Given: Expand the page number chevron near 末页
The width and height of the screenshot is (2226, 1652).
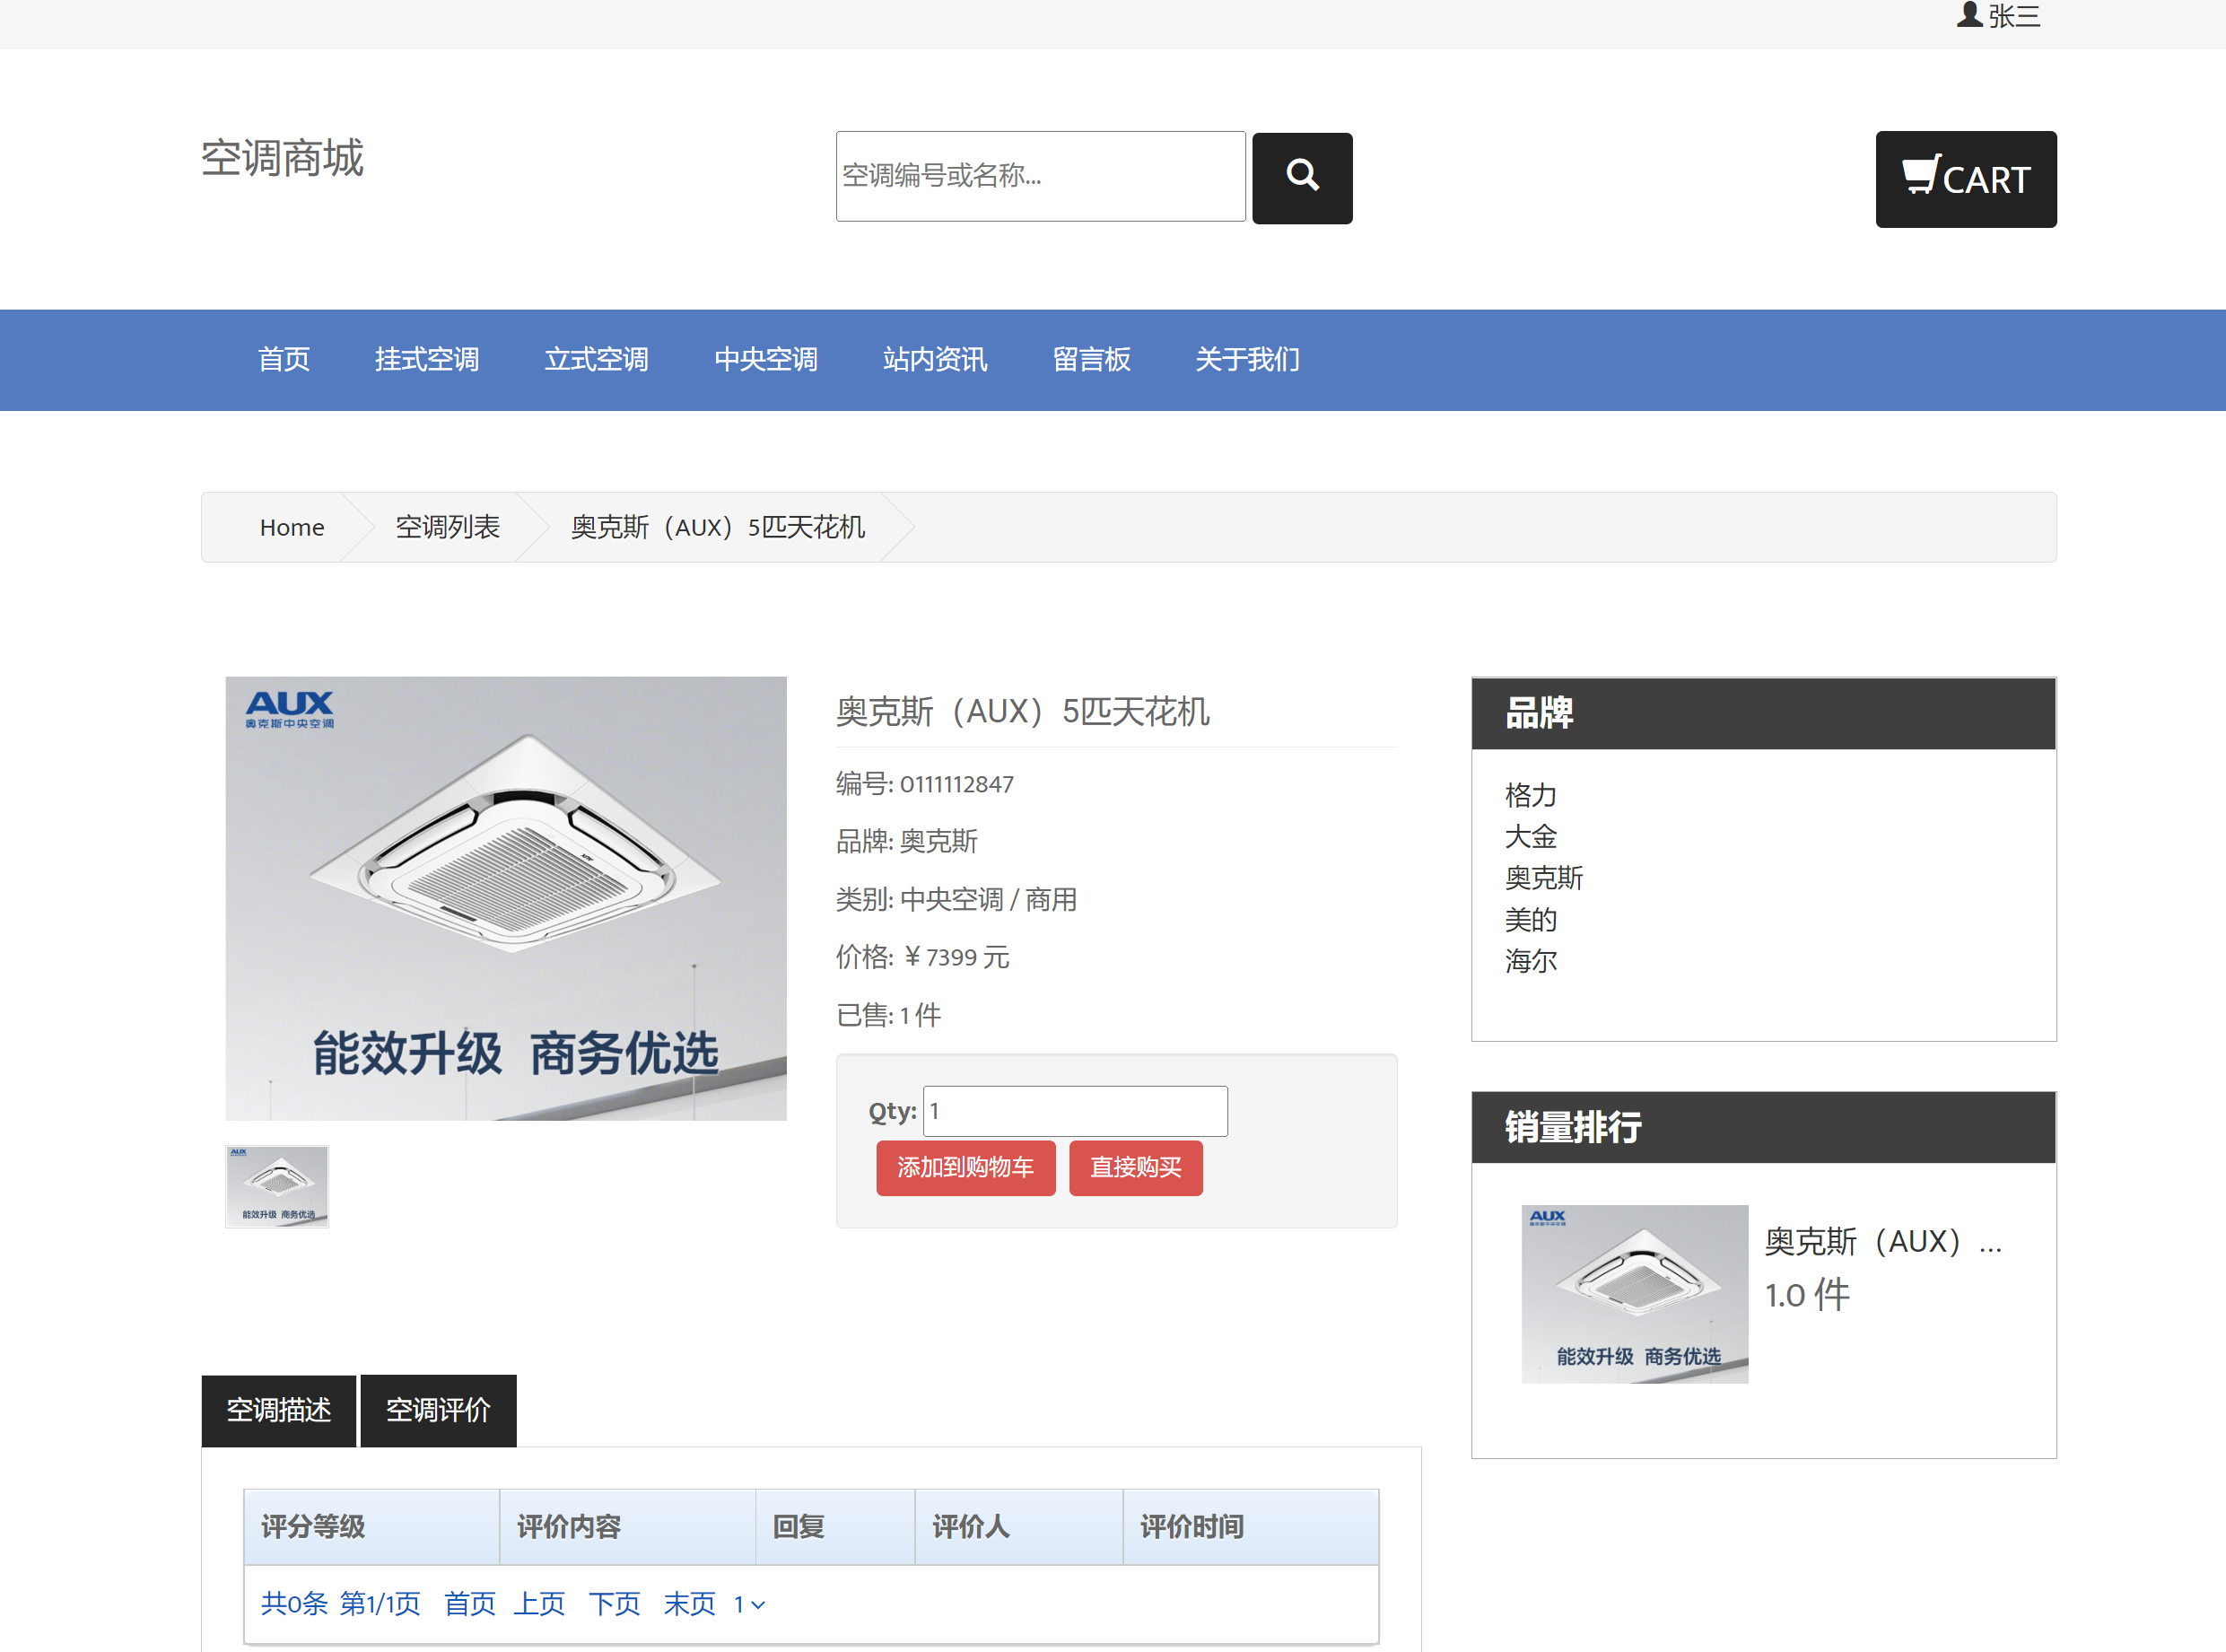Looking at the screenshot, I should [757, 1606].
